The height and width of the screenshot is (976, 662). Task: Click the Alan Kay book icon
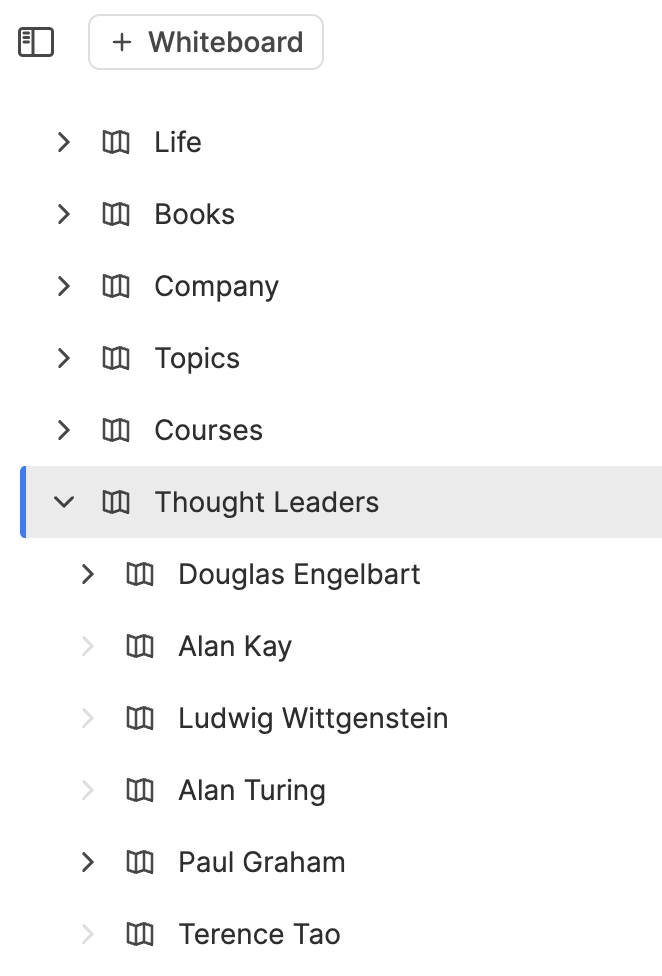click(140, 646)
